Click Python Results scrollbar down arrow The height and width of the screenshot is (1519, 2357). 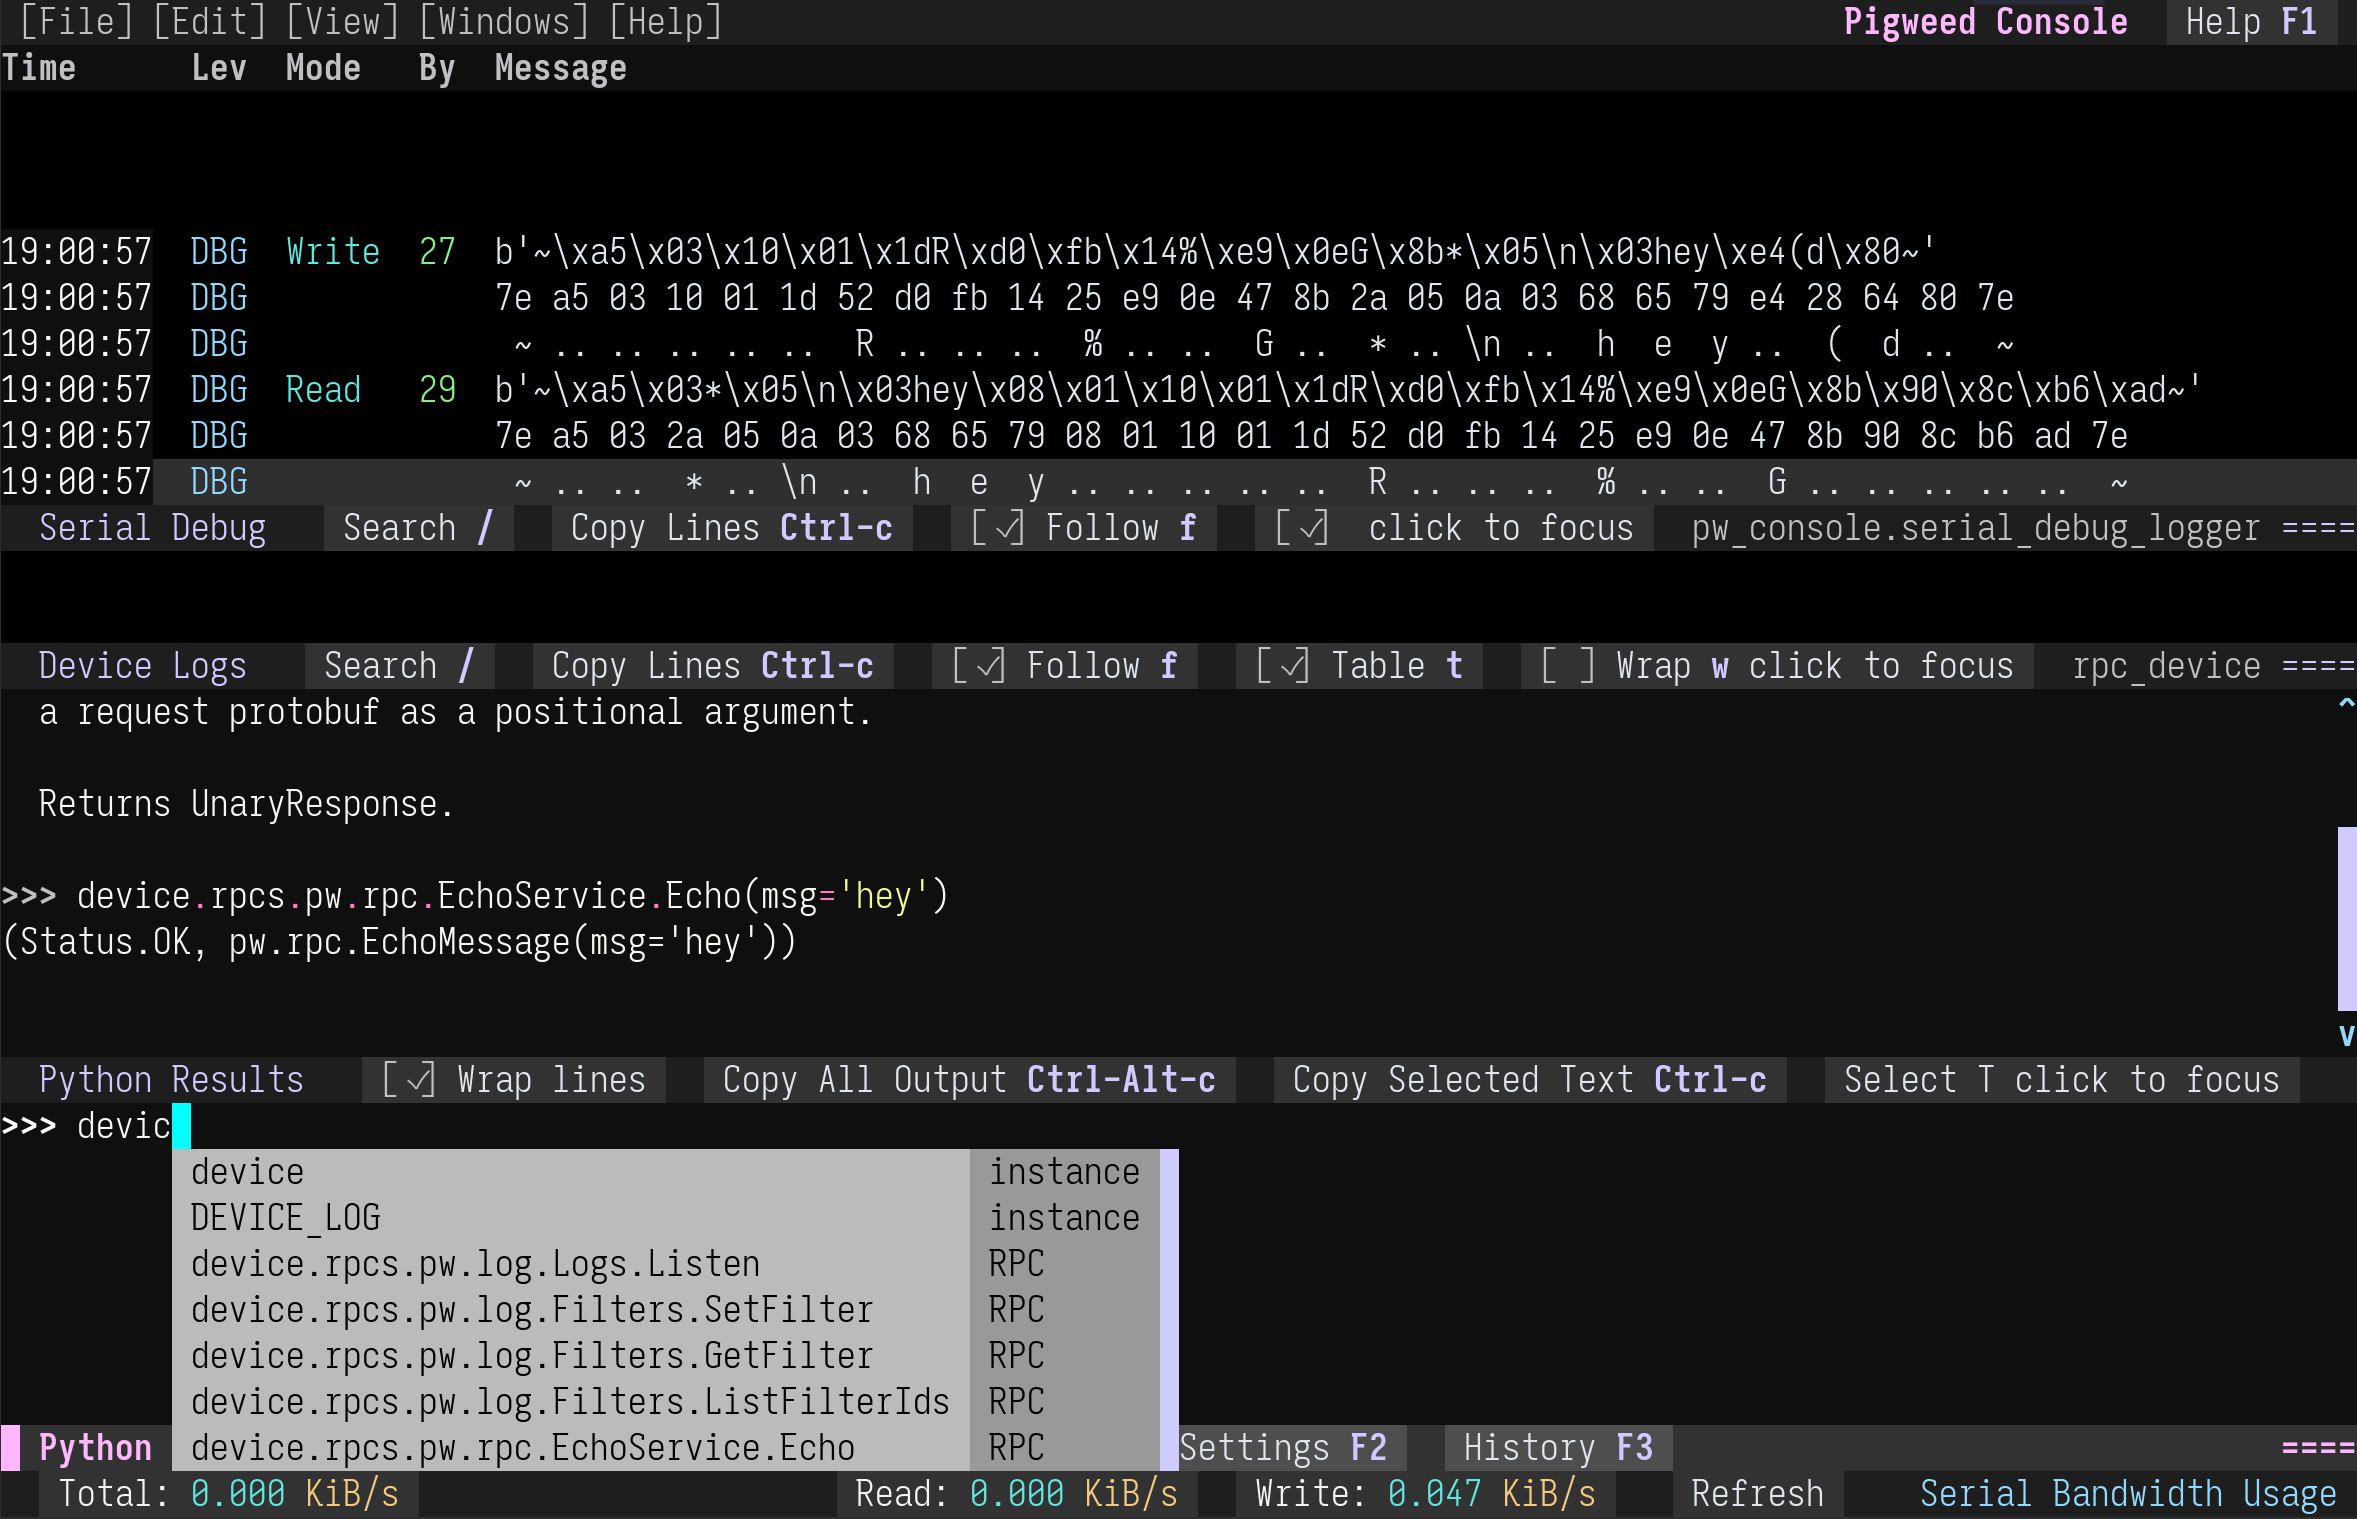click(2345, 1035)
